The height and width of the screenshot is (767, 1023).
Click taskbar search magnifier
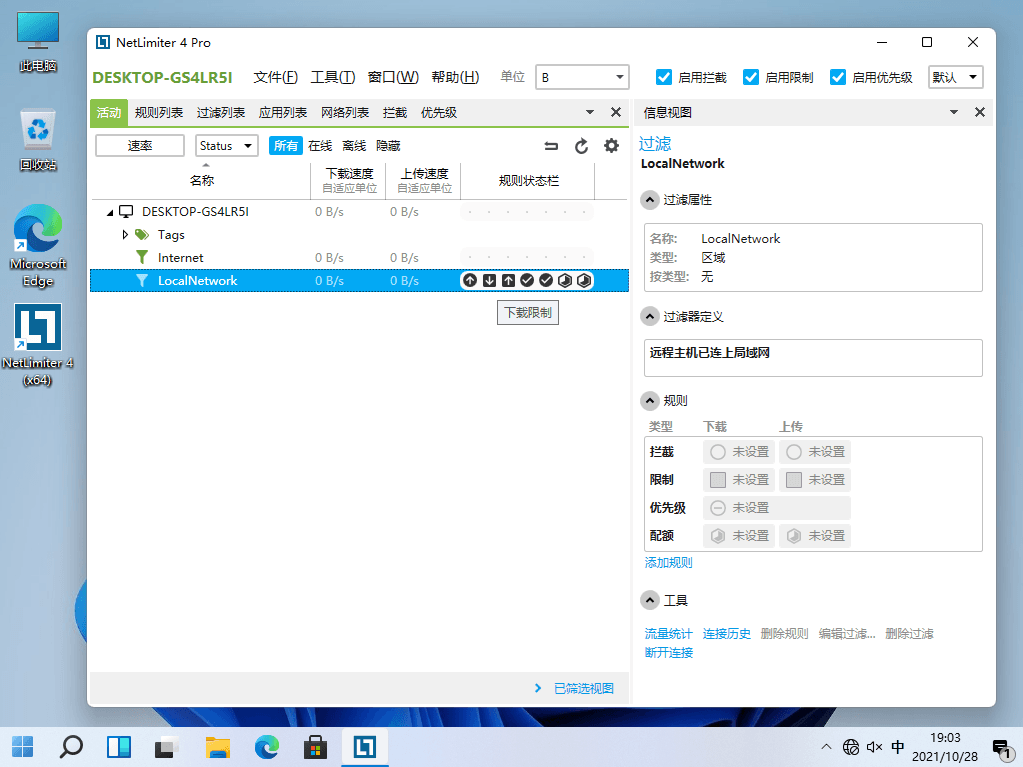pos(71,747)
